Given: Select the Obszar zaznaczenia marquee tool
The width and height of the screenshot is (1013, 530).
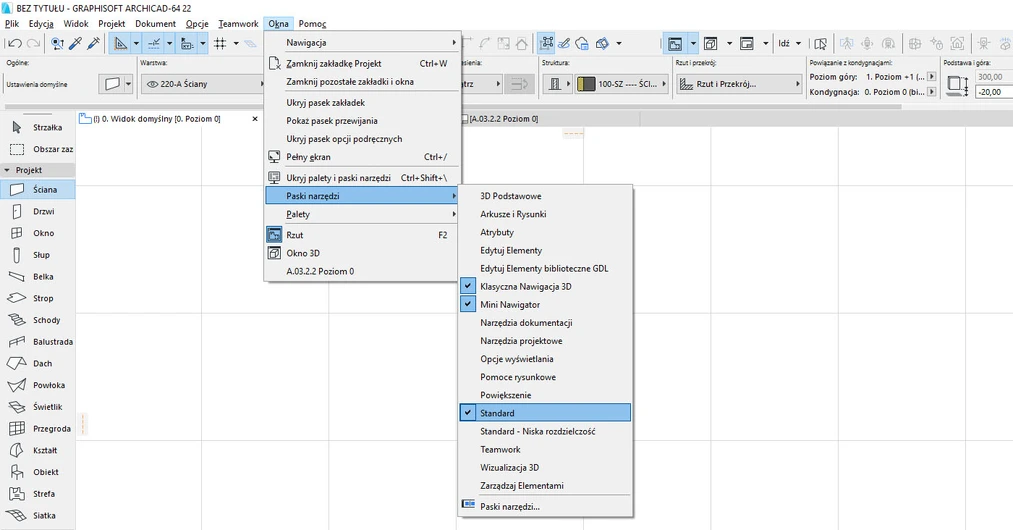Looking at the screenshot, I should (x=37, y=149).
